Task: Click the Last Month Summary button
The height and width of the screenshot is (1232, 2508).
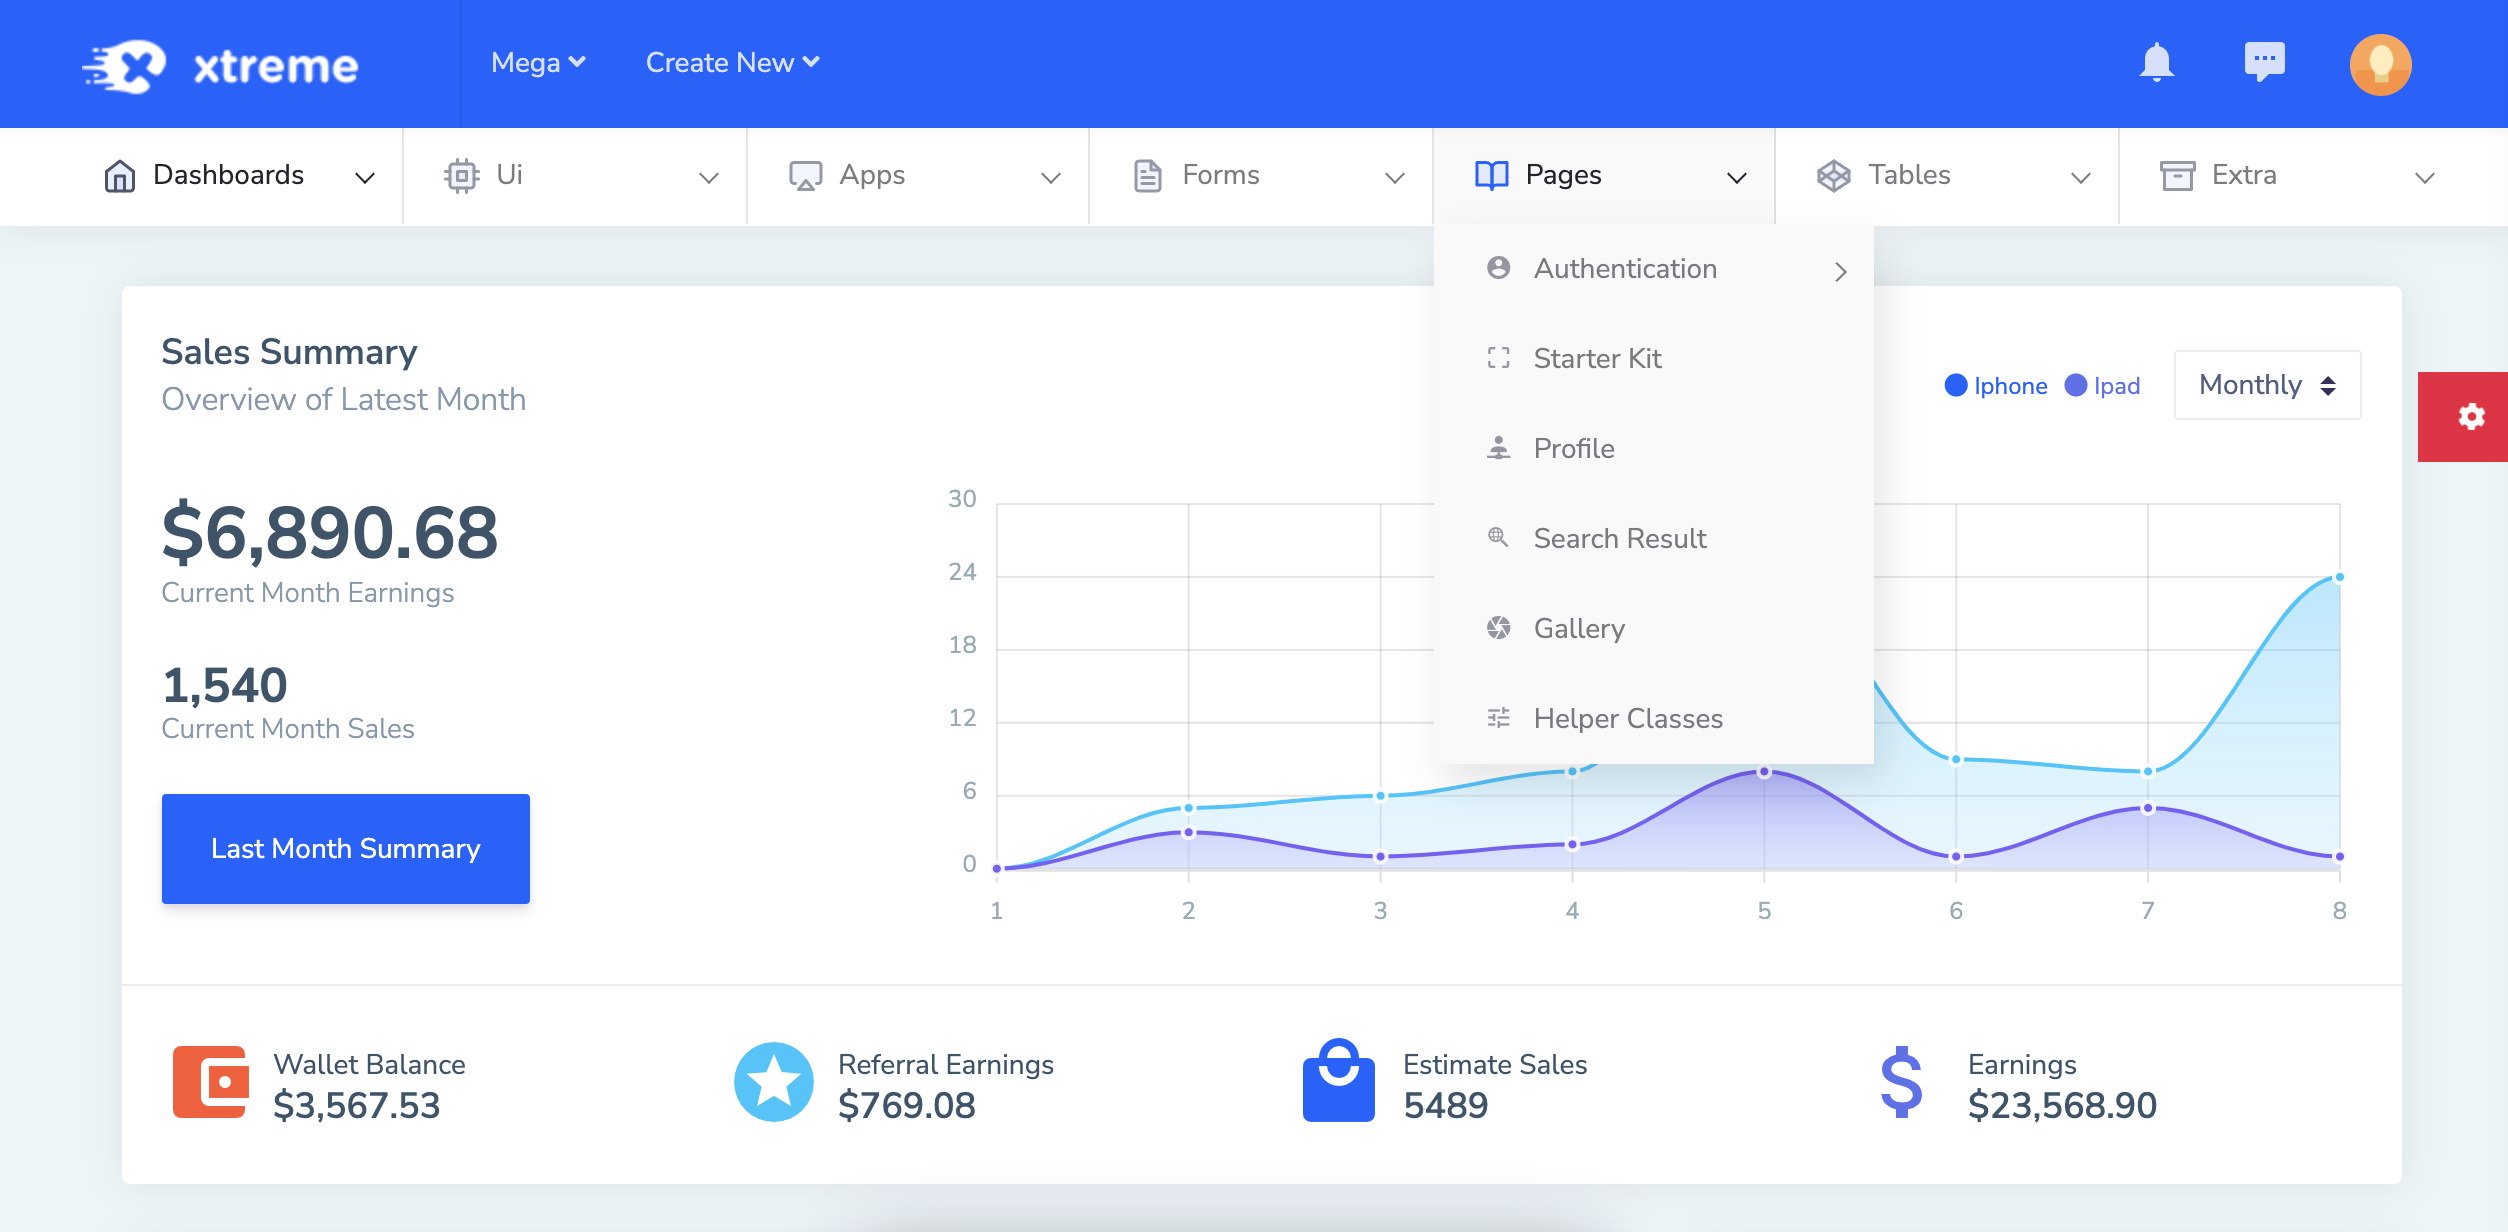Action: pos(346,849)
